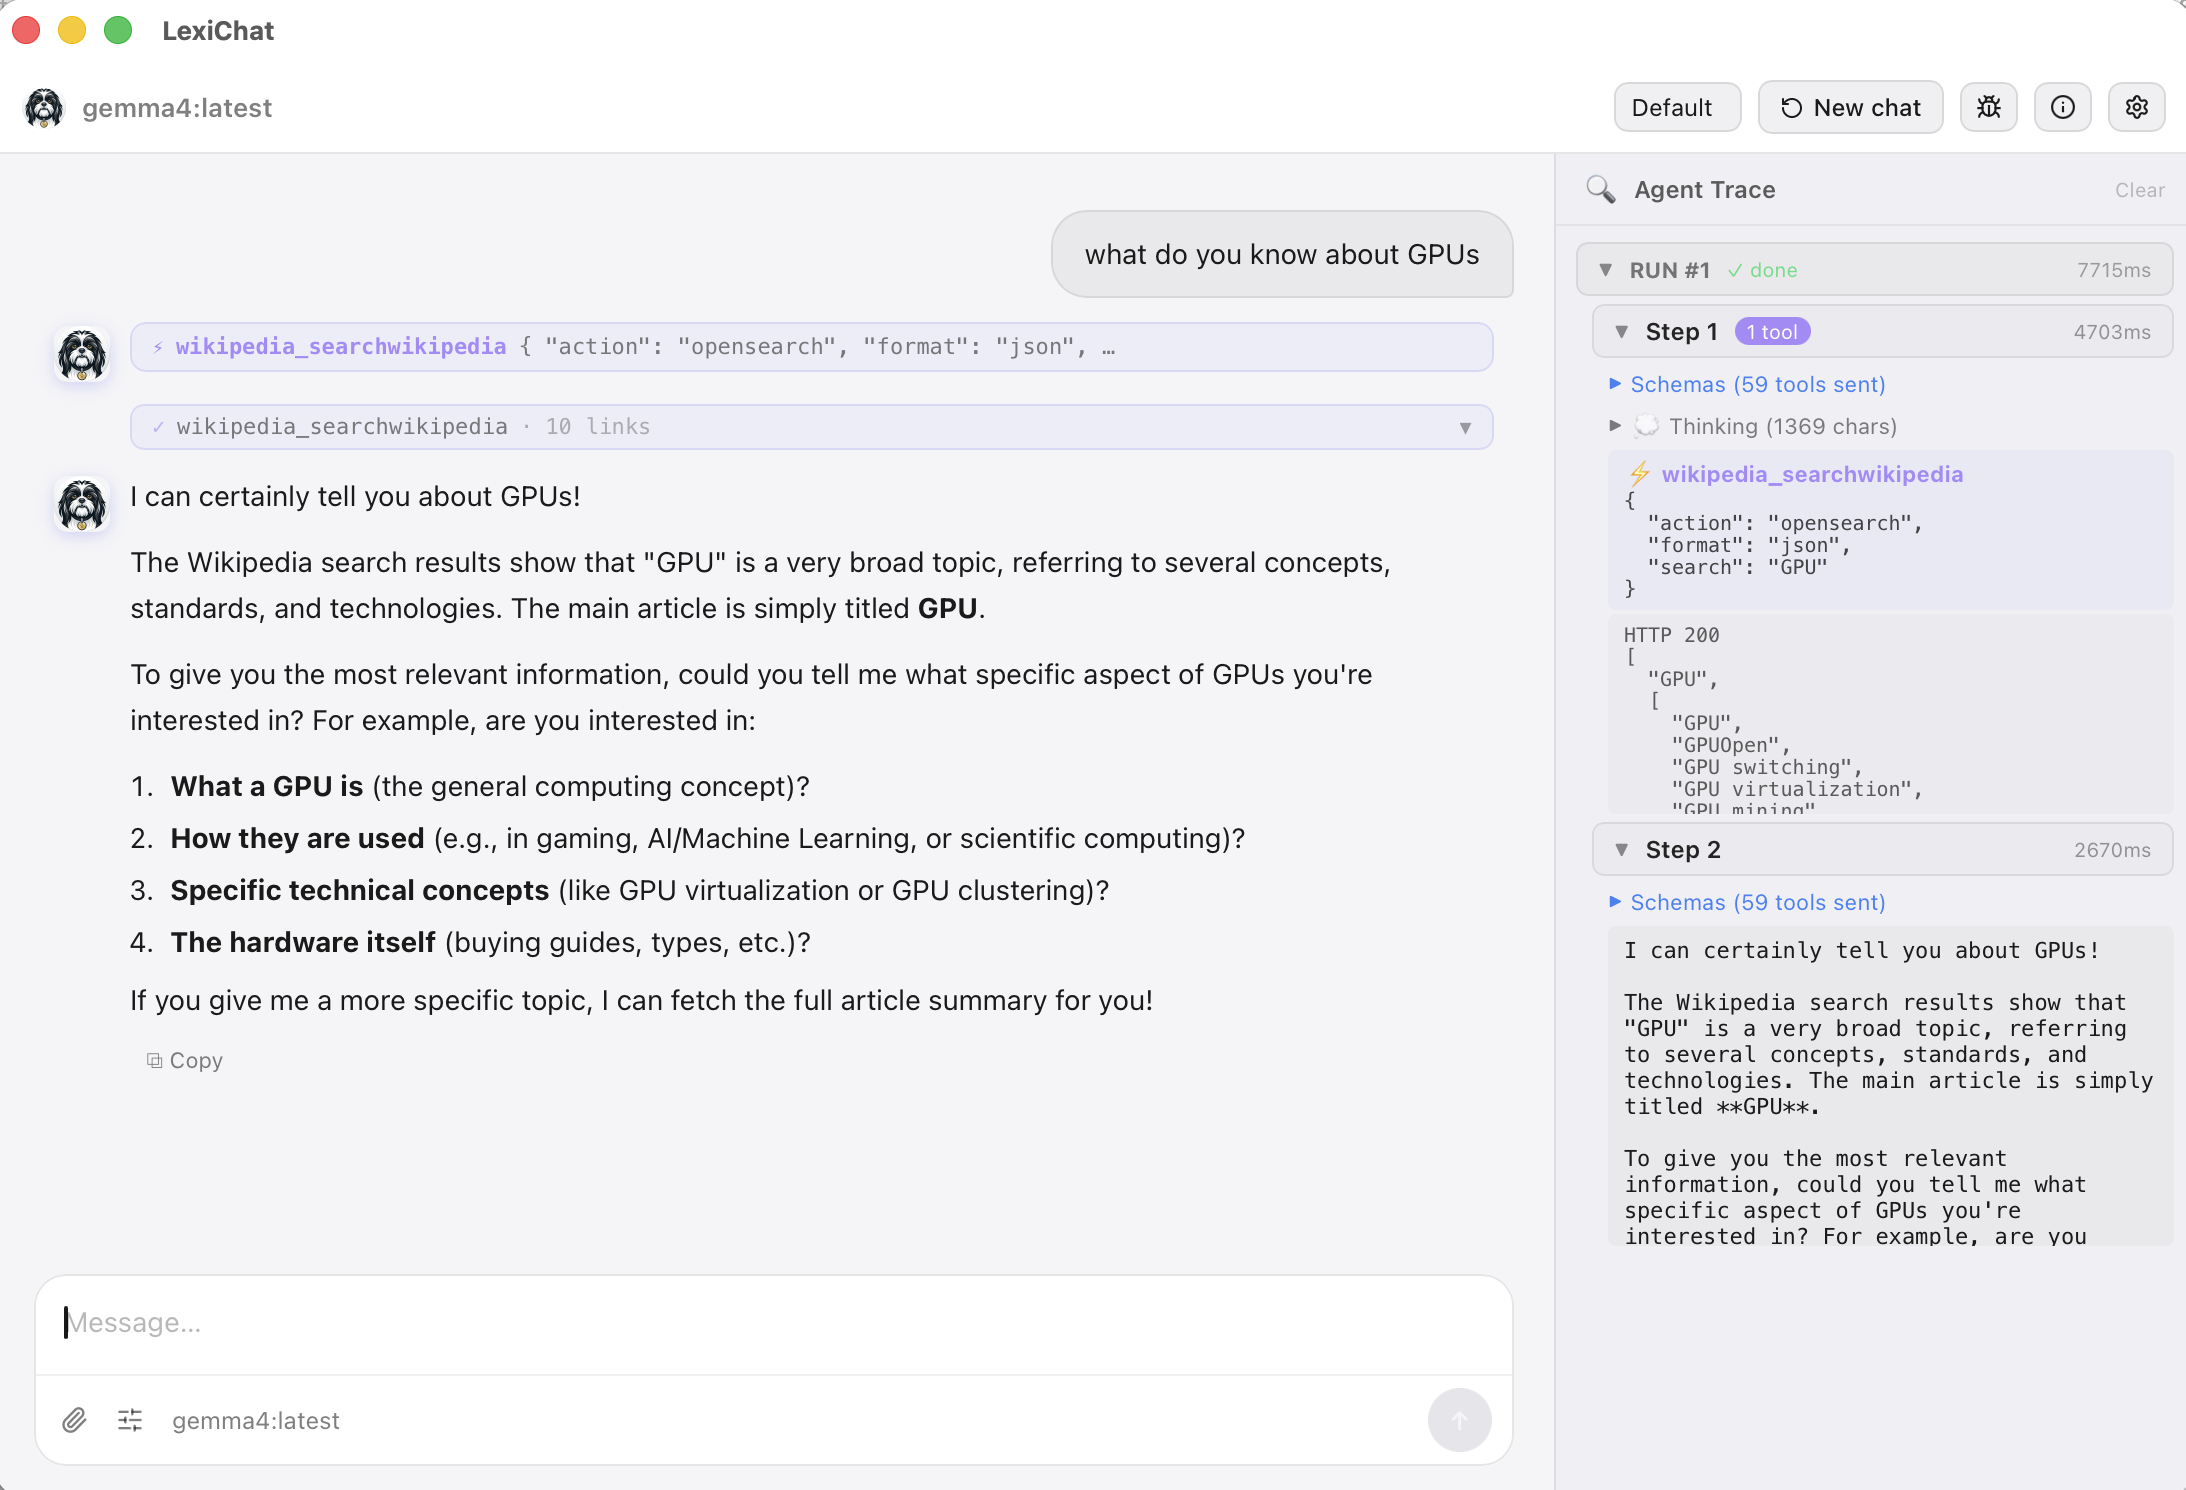2186x1490 pixels.
Task: Clear the Agent Trace
Action: point(2139,190)
